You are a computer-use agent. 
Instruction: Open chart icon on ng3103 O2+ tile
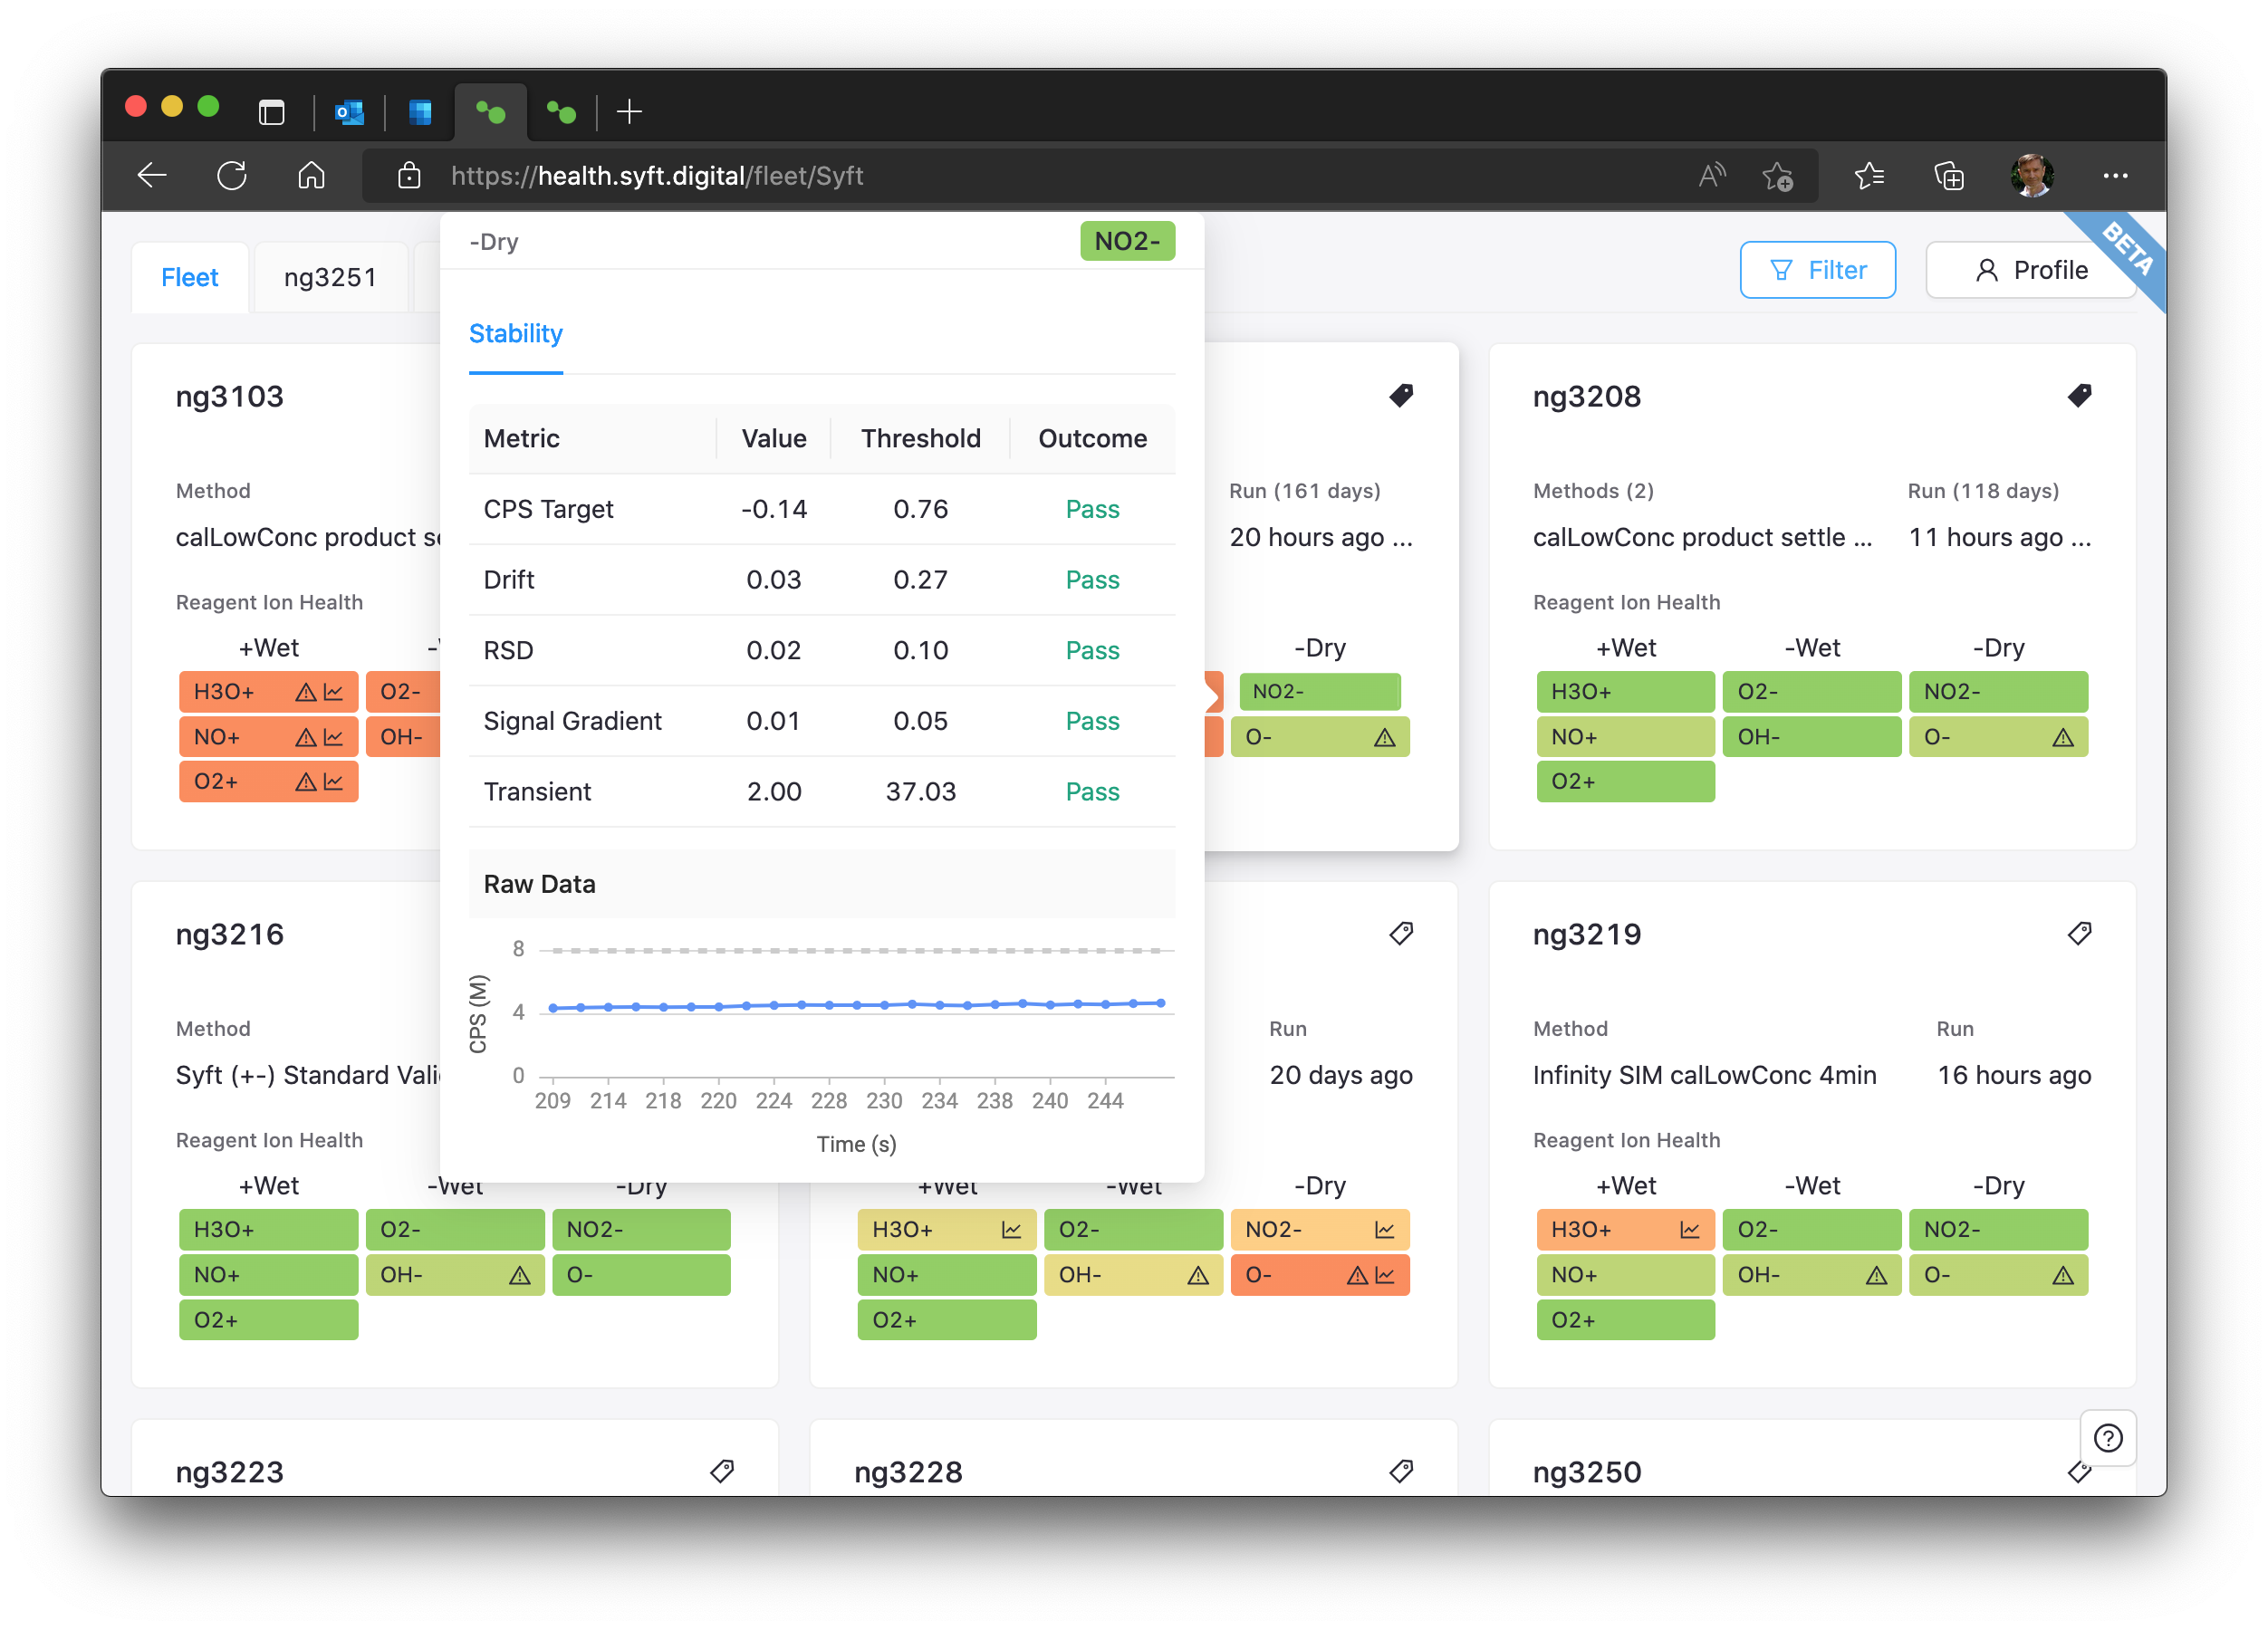pos(333,782)
